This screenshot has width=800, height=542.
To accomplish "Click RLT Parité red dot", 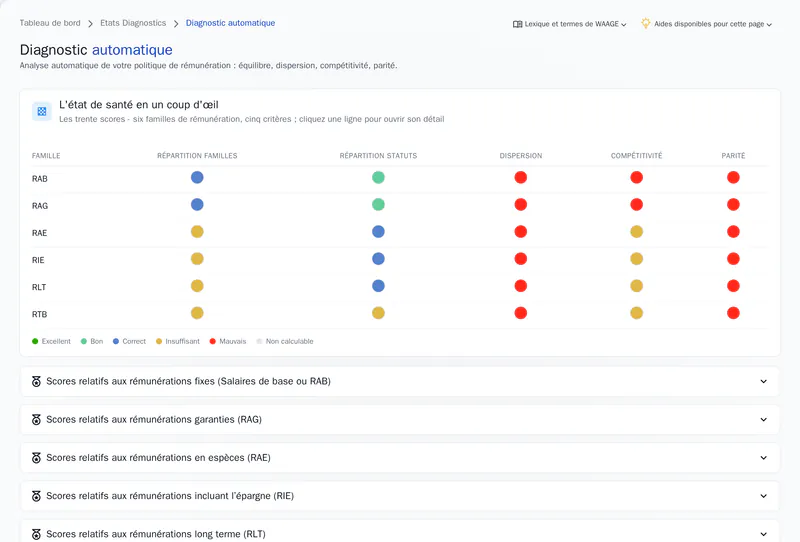I will pyautogui.click(x=733, y=286).
